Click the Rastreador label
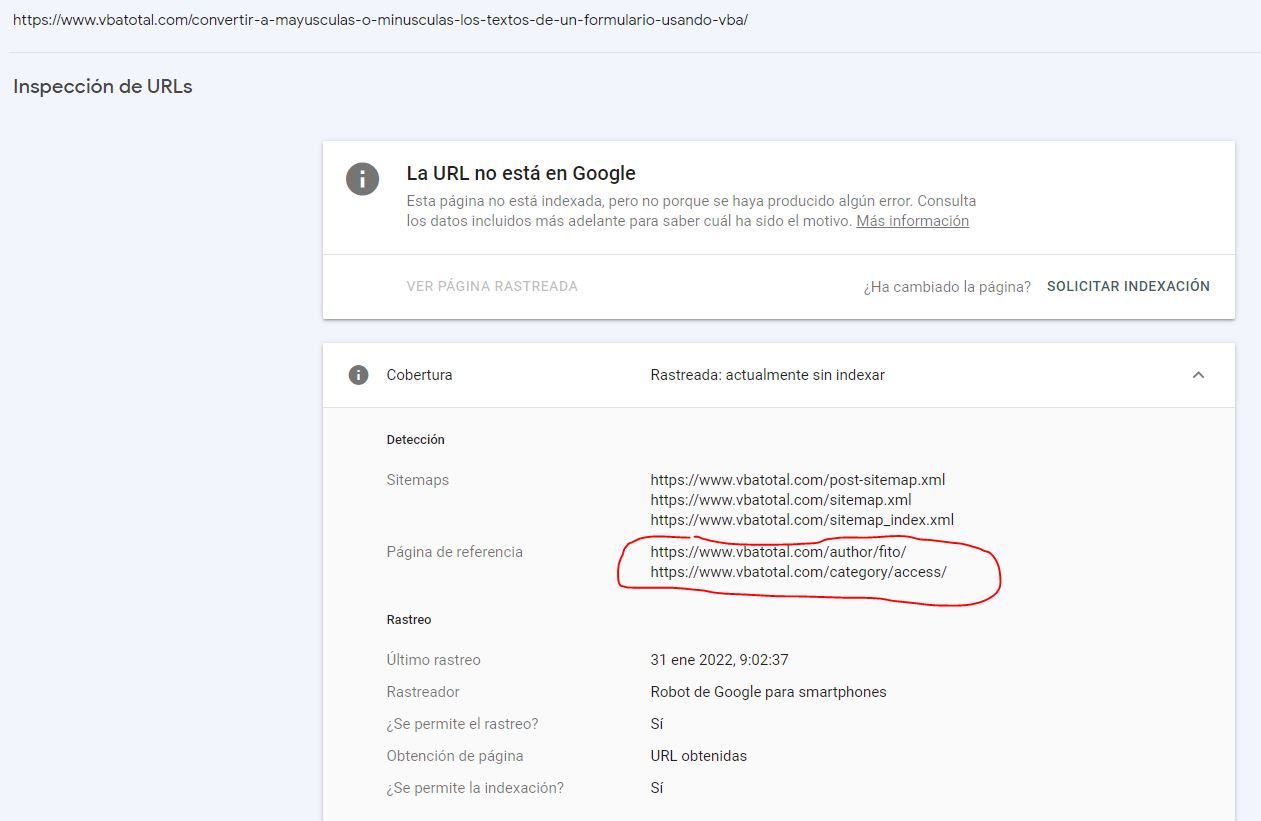Screen dimensions: 1261x821 pyautogui.click(x=423, y=692)
